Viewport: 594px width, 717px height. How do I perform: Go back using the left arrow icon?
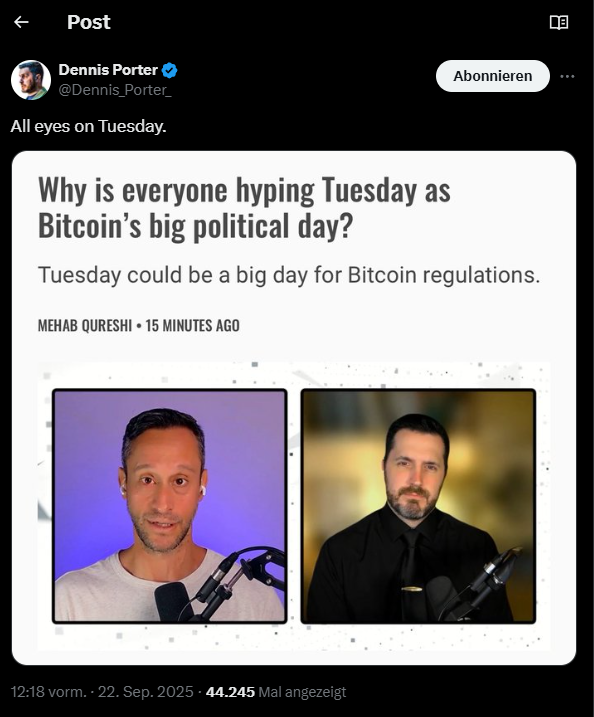(21, 22)
